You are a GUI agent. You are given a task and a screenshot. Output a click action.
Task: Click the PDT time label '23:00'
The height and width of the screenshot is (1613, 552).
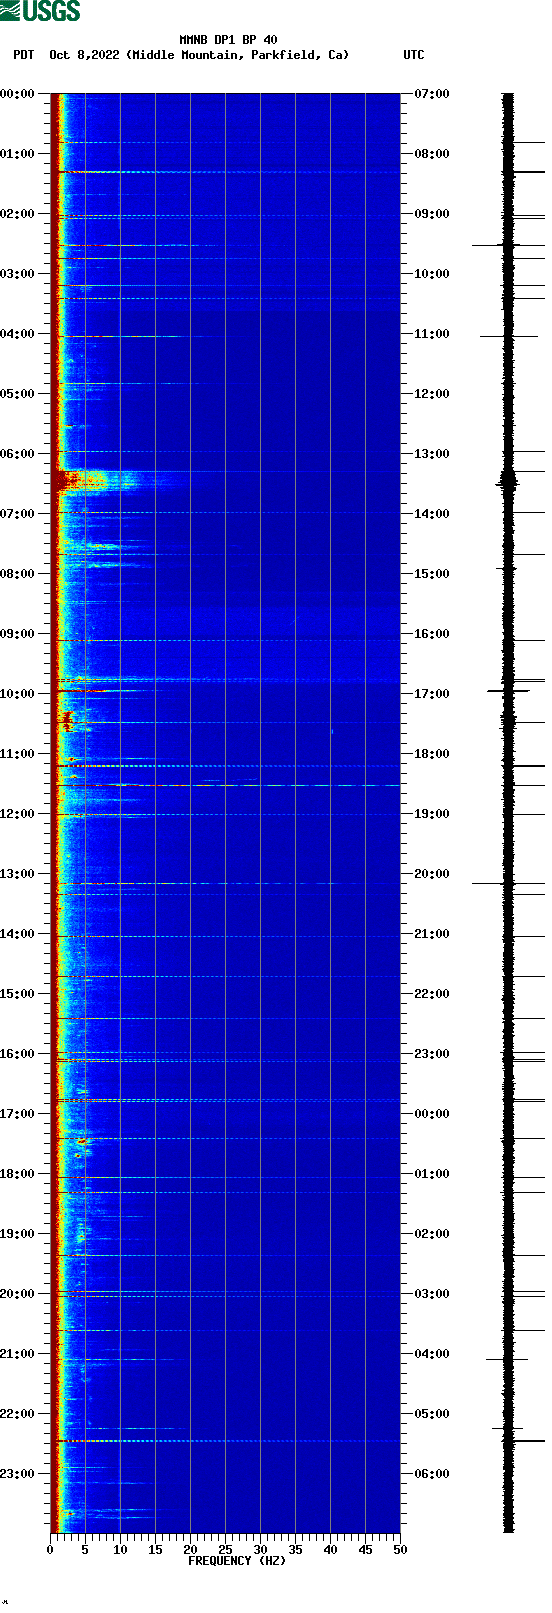point(18,1474)
